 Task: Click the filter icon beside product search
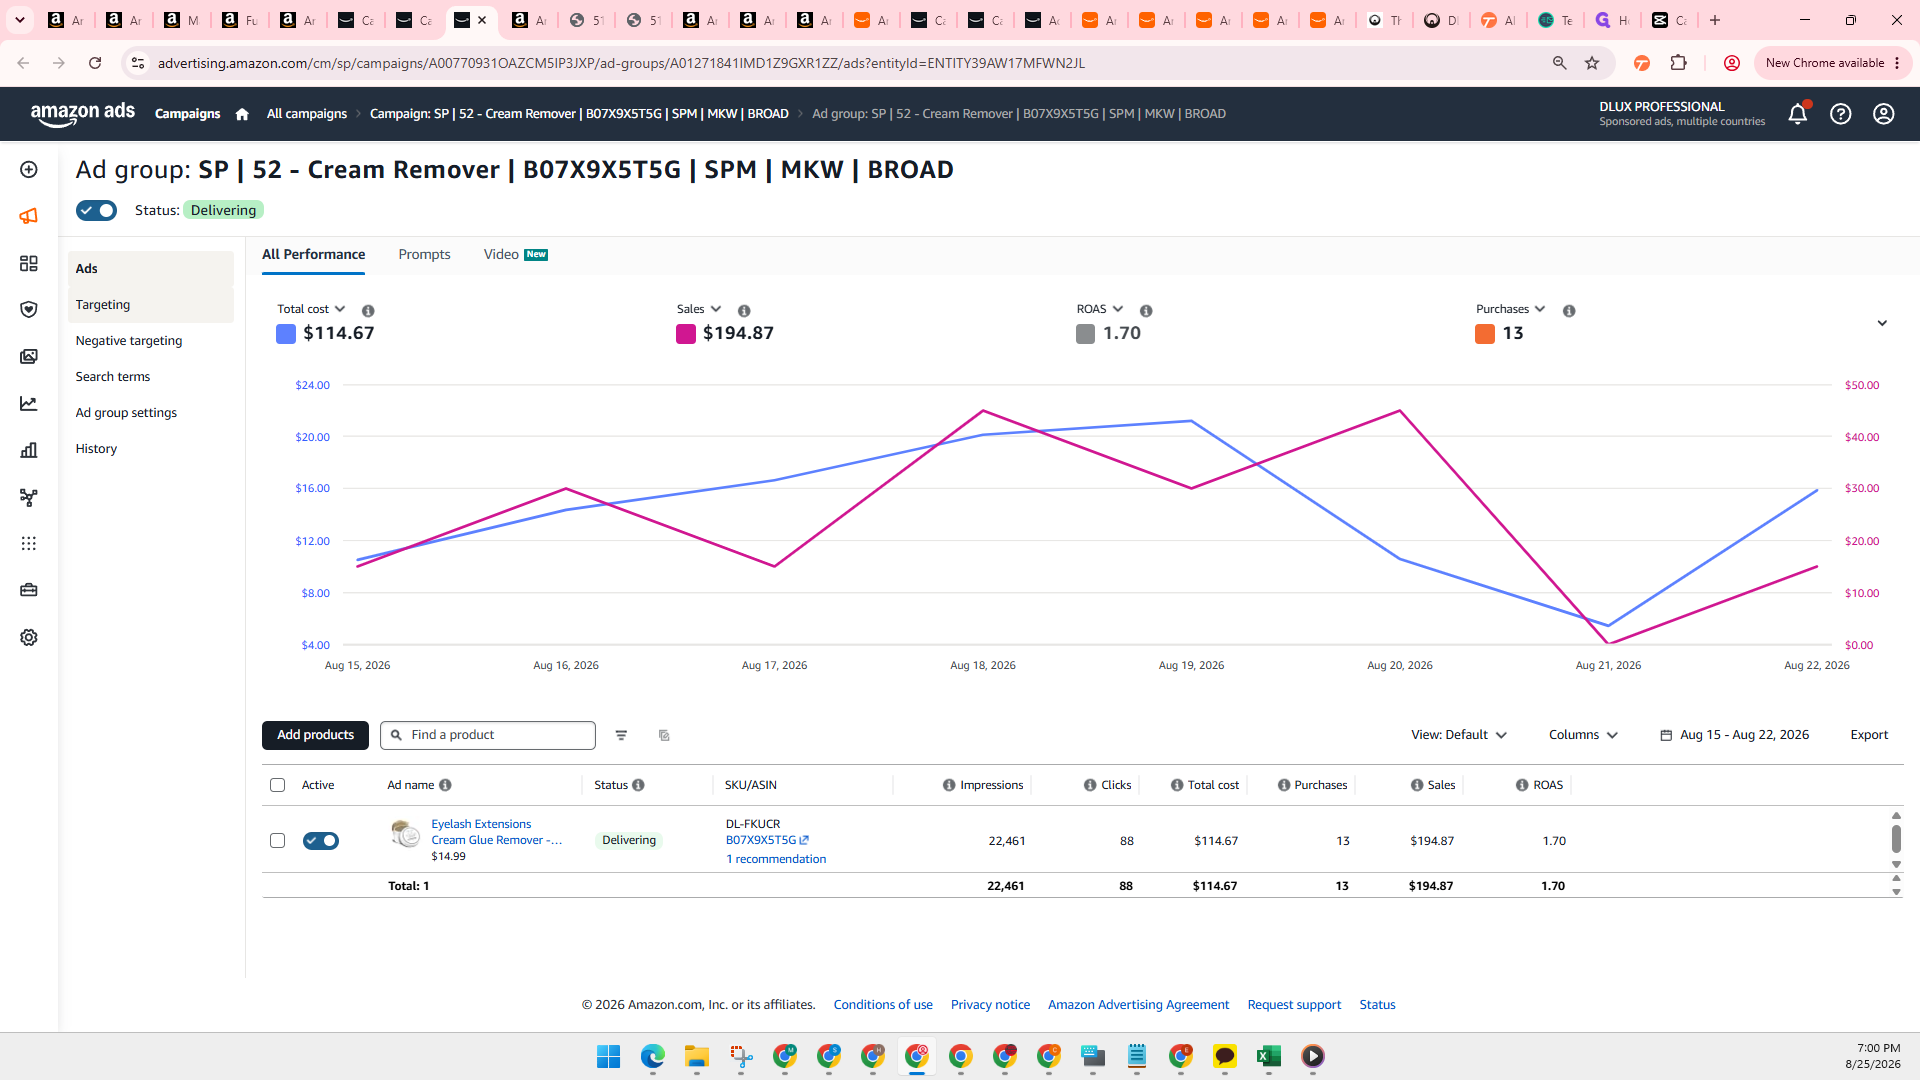click(x=621, y=735)
